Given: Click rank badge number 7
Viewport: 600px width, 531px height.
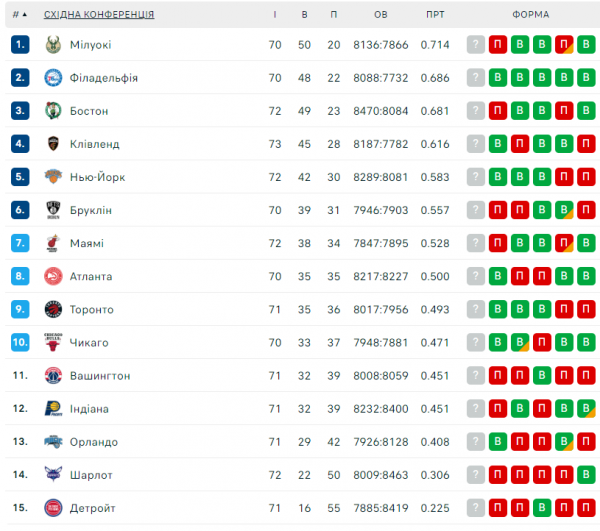Looking at the screenshot, I should click(x=20, y=243).
